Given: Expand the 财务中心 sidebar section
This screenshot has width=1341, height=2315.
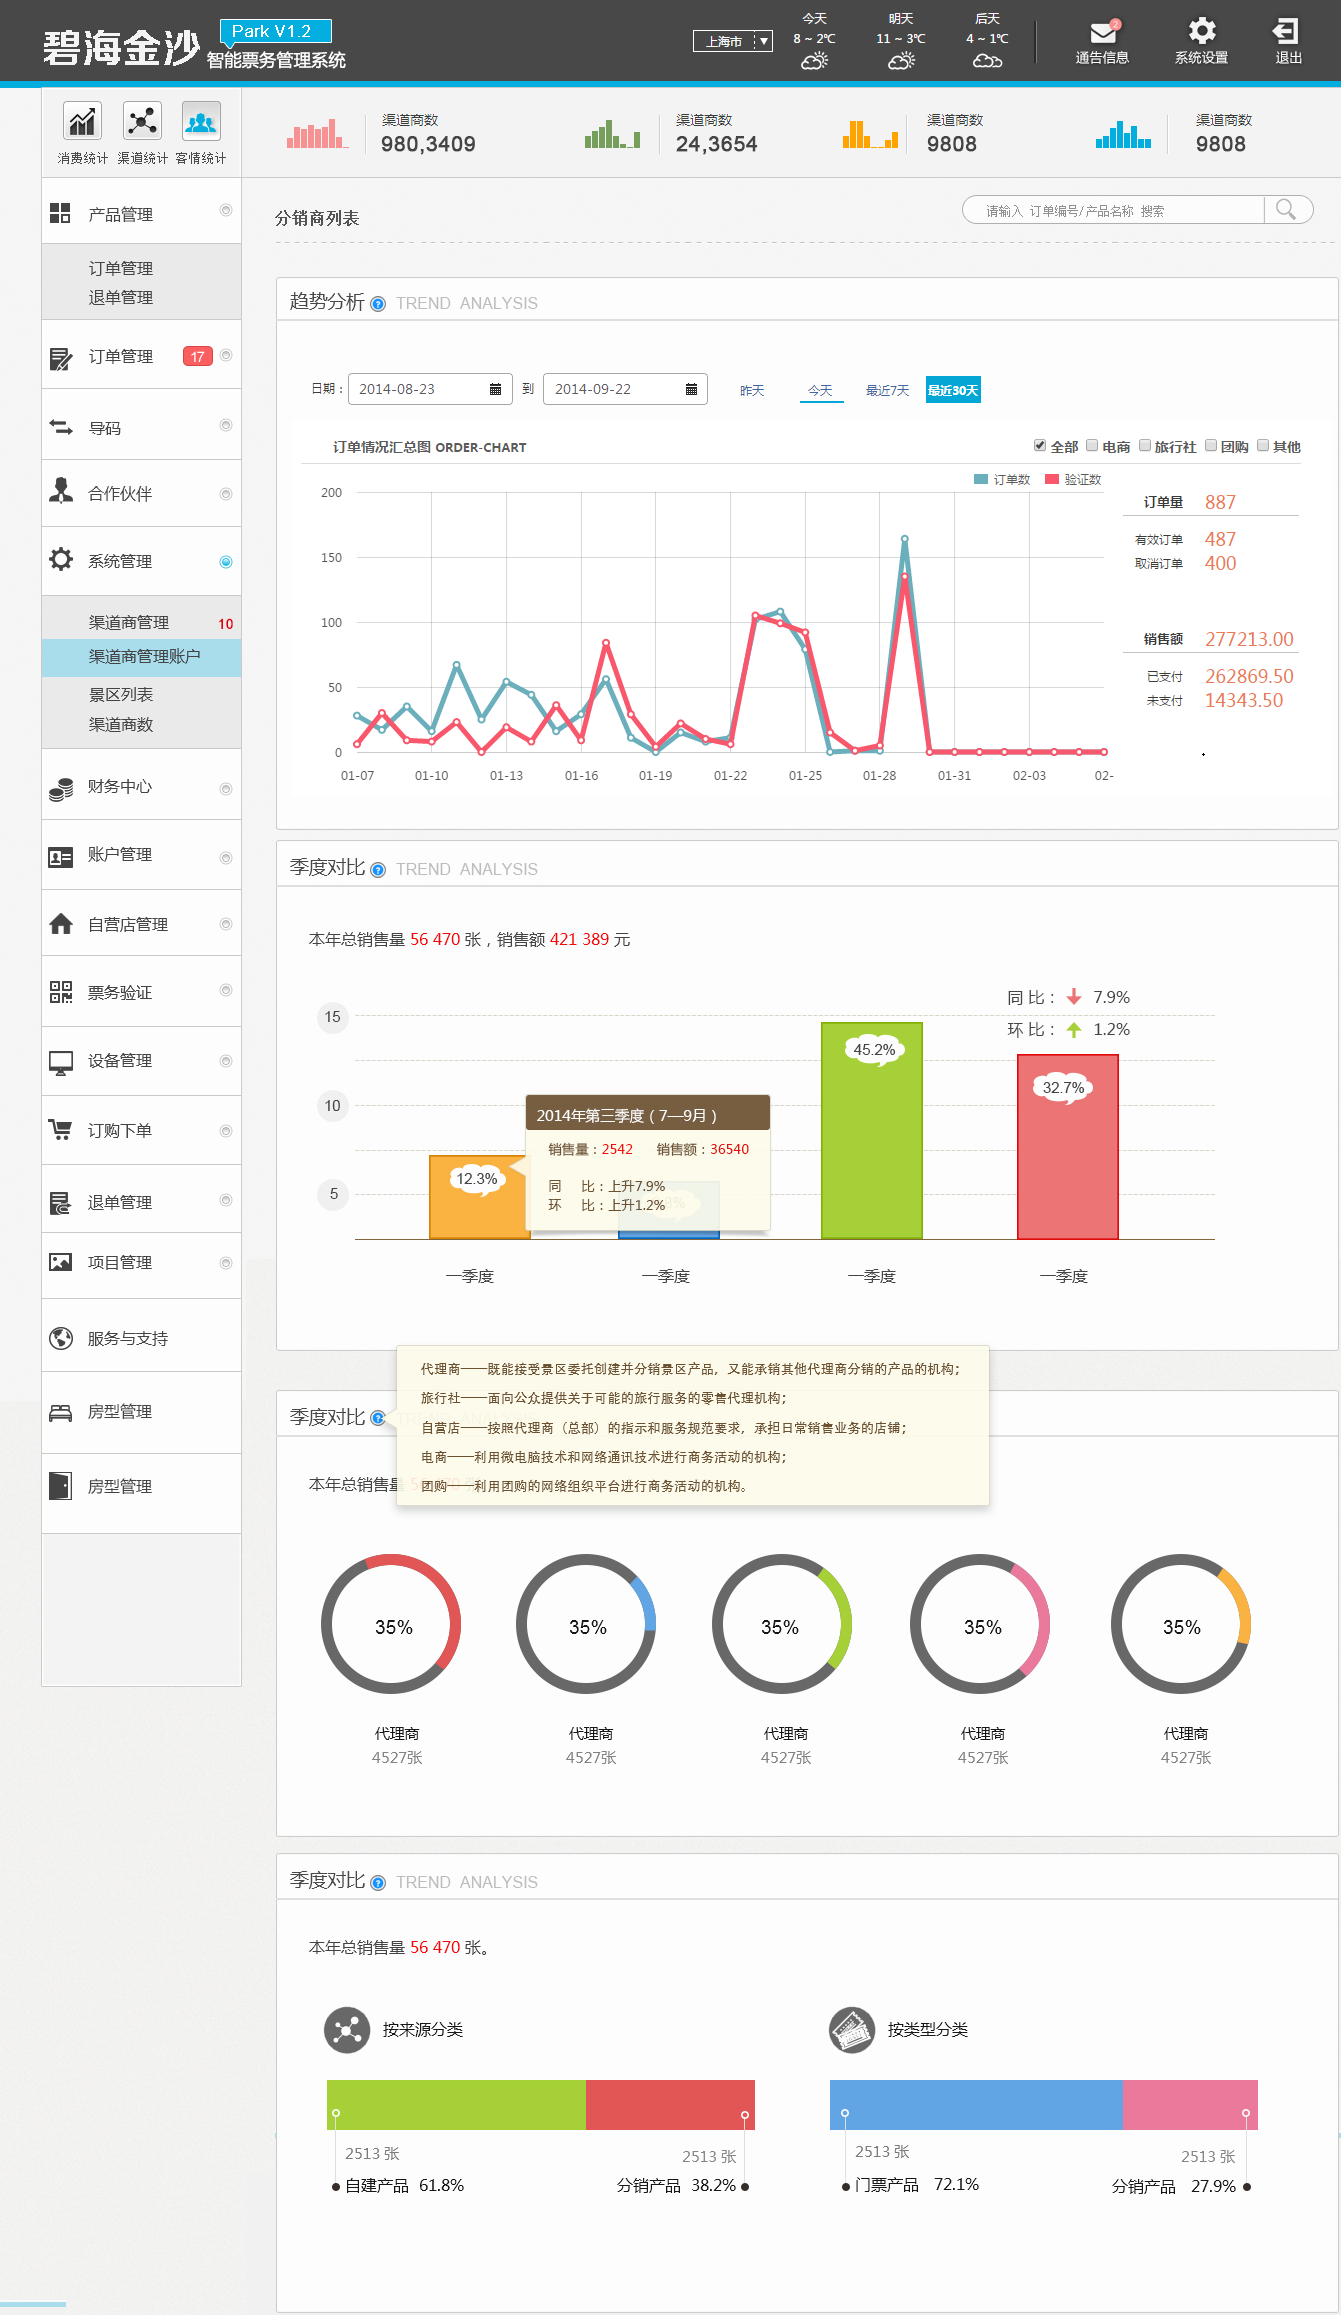Looking at the screenshot, I should [141, 787].
